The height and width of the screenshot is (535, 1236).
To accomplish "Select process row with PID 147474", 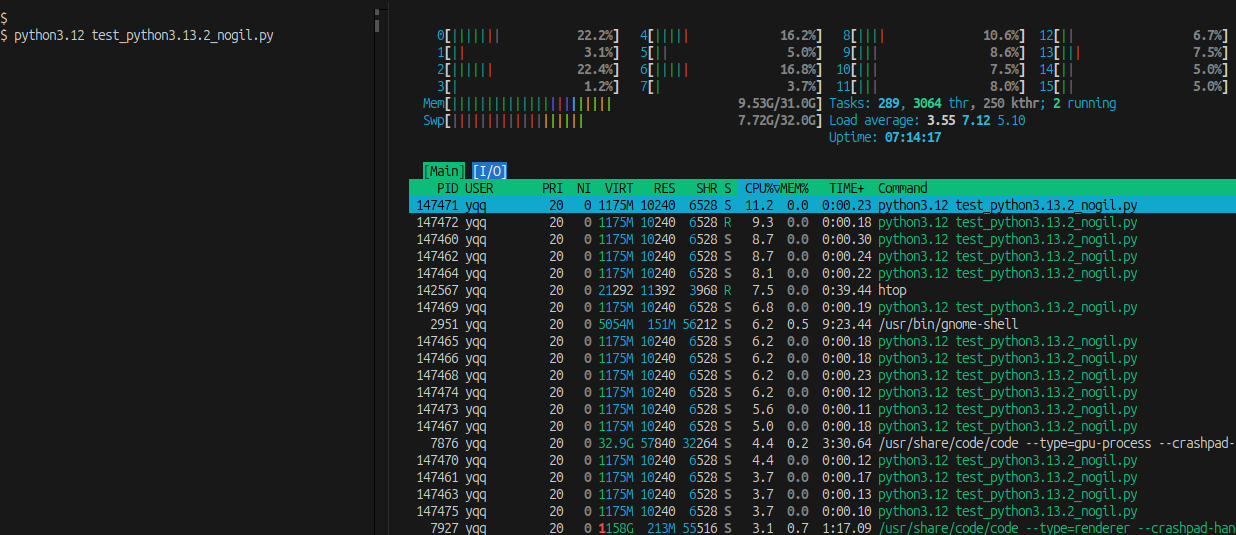I will (x=822, y=392).
